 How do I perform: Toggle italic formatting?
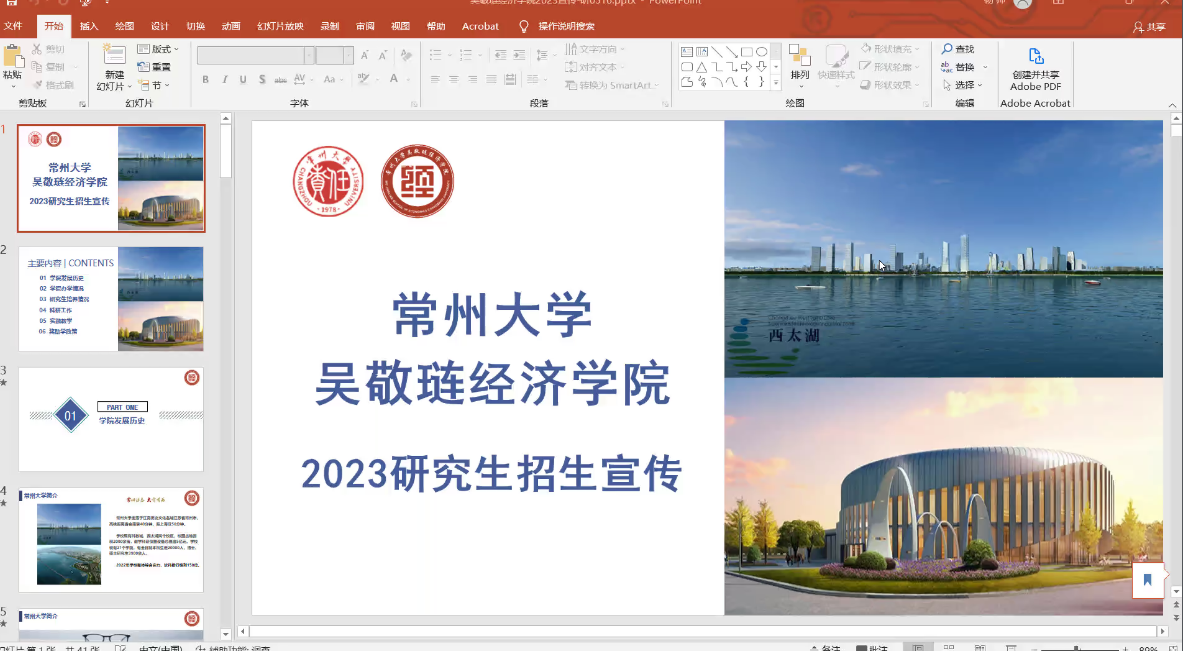click(224, 80)
